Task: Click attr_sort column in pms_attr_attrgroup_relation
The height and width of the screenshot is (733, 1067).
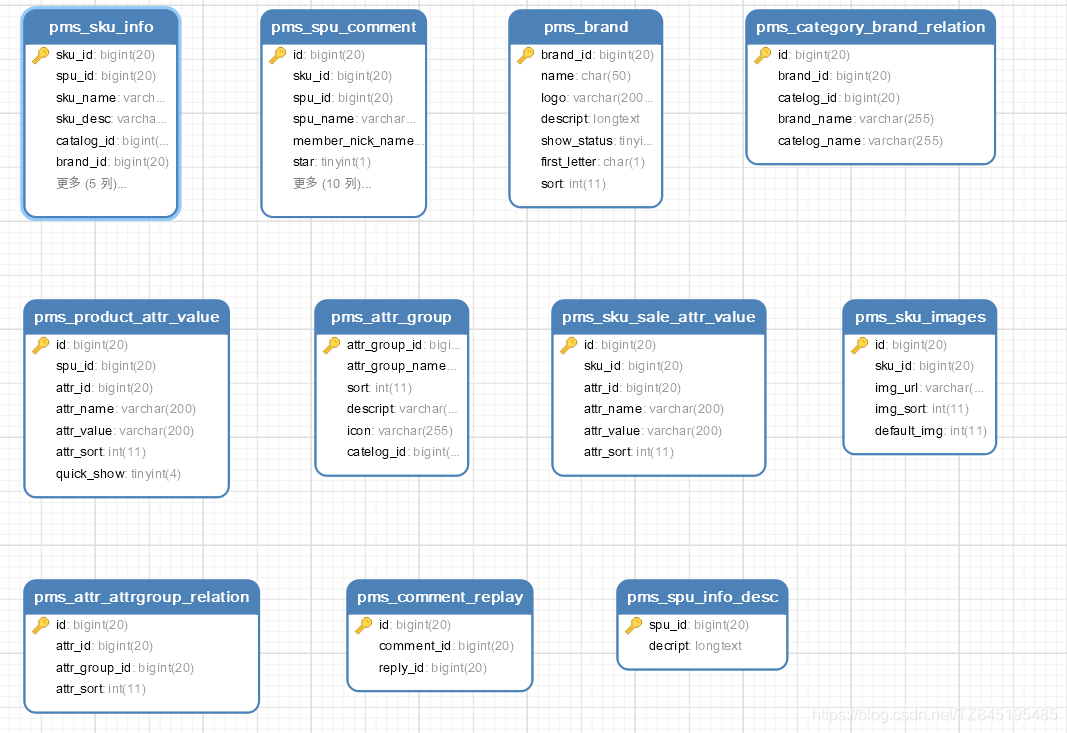Action: click(x=101, y=689)
